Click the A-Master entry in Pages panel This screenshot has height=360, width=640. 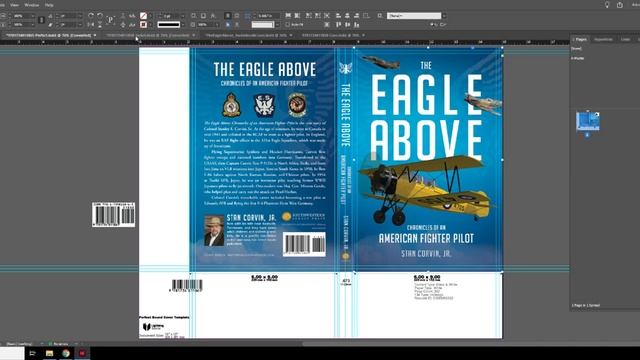[x=578, y=58]
